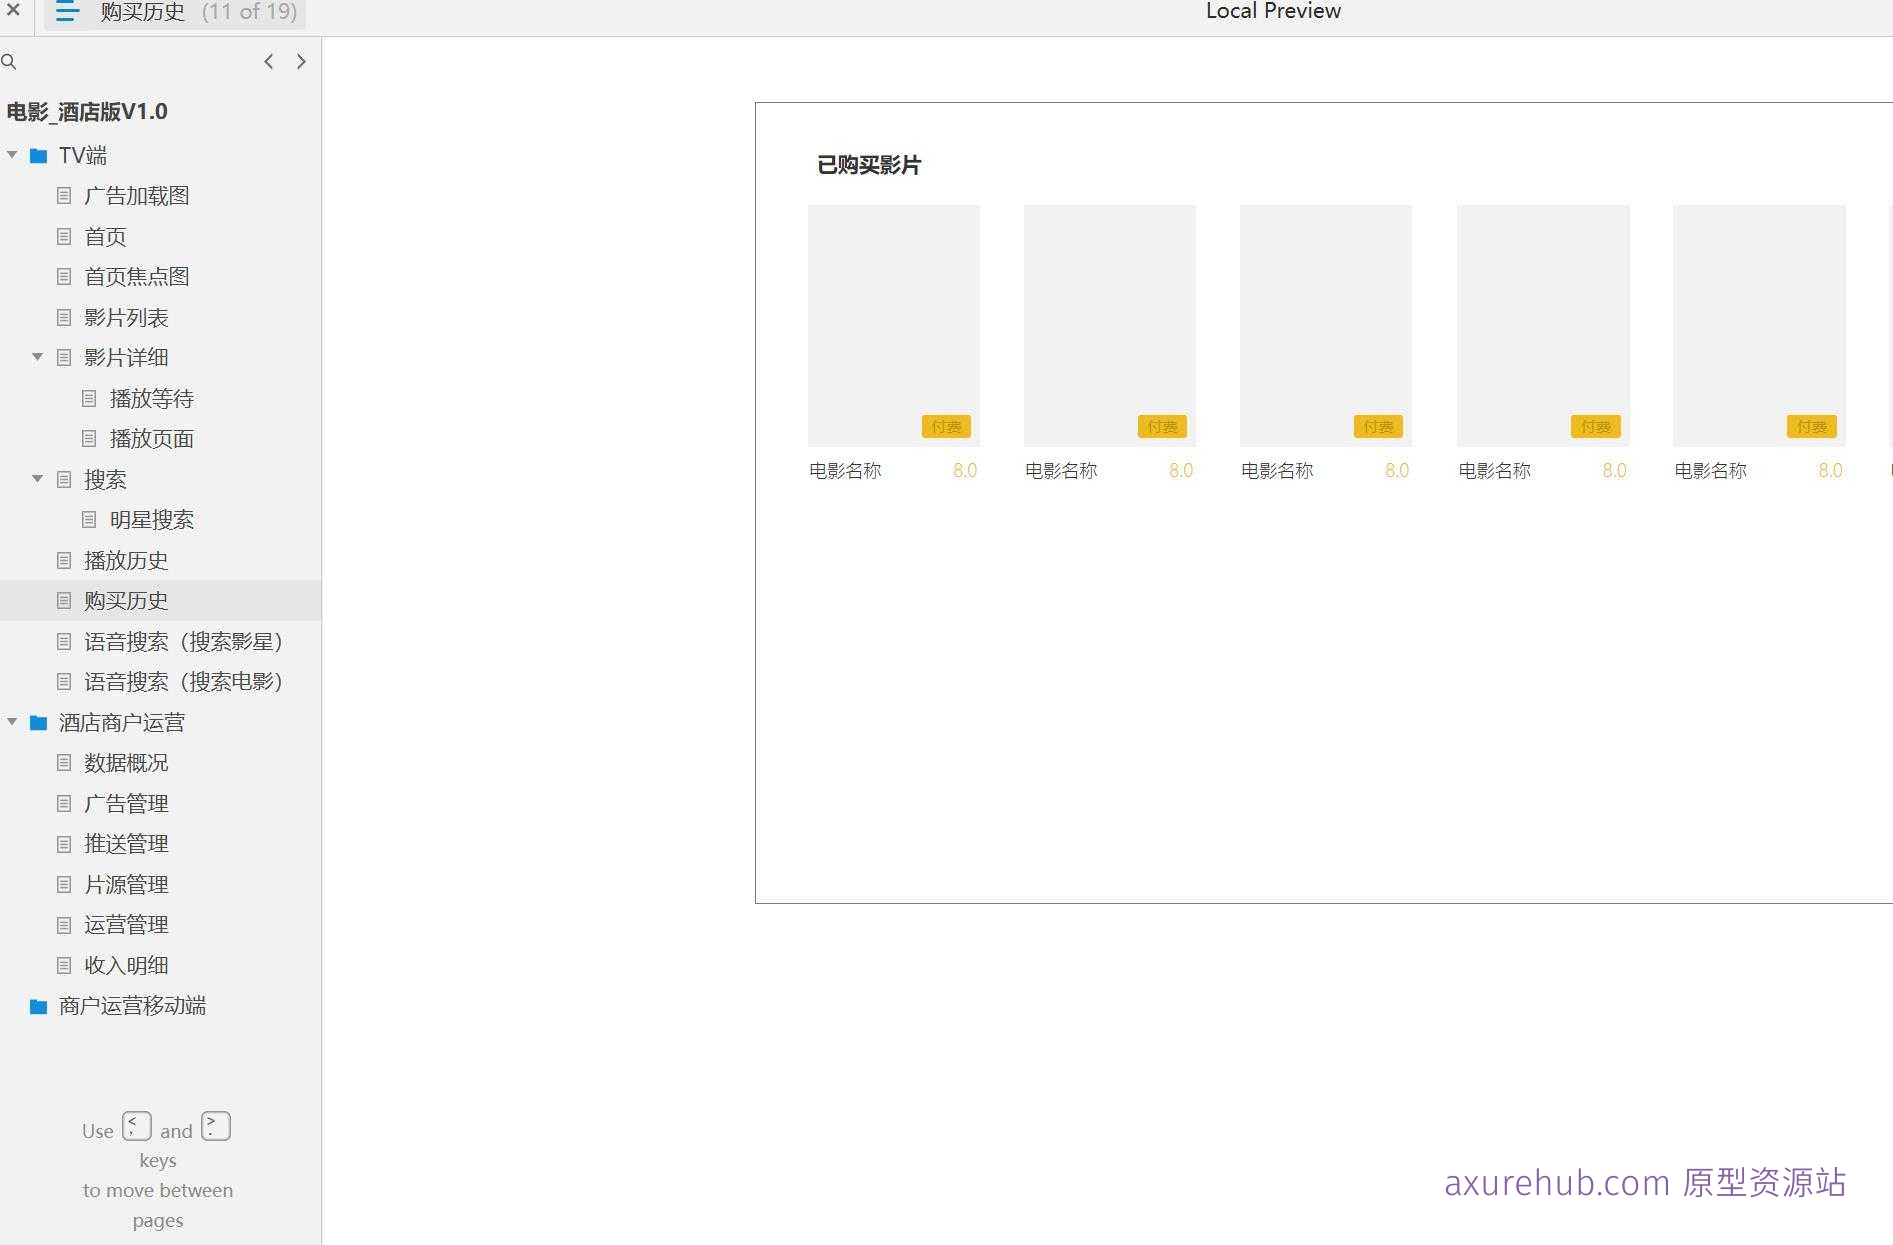
Task: Click page icon beside 播放等待
Action: point(89,399)
